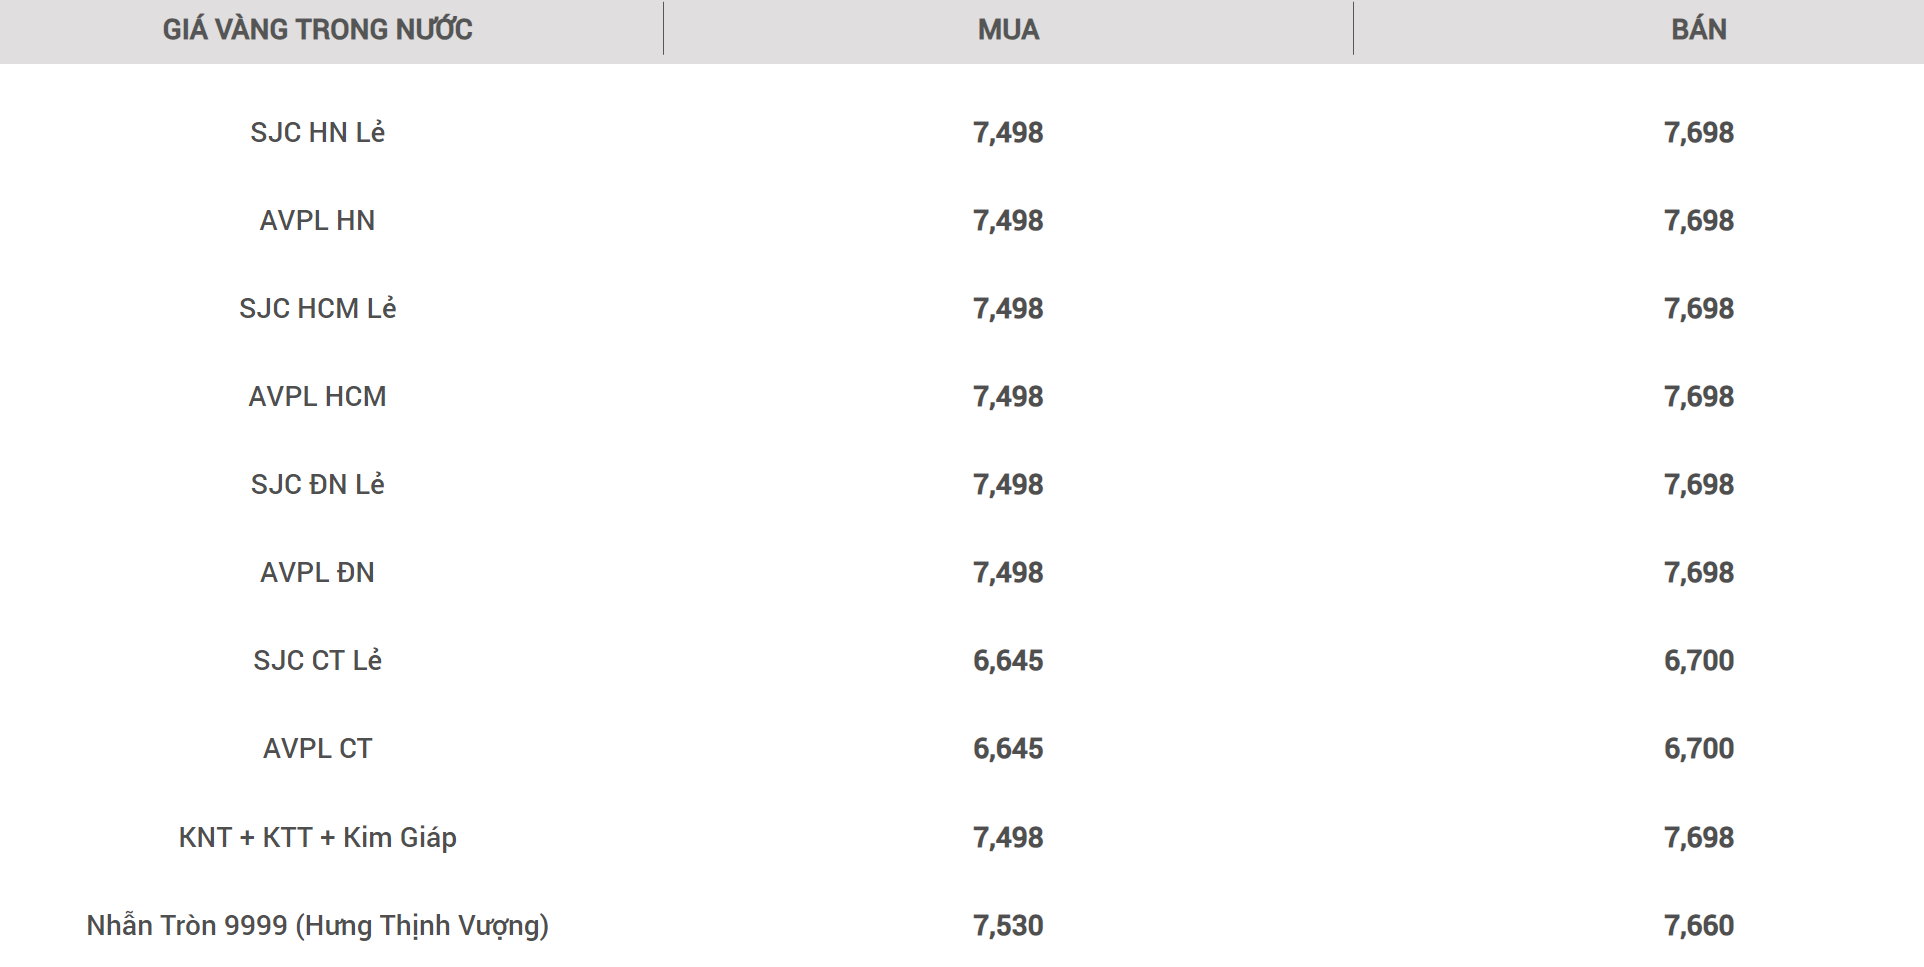This screenshot has width=1924, height=967.
Task: Click the Nhẫn Tròn 9999 buy price 7,530
Action: 1008,925
